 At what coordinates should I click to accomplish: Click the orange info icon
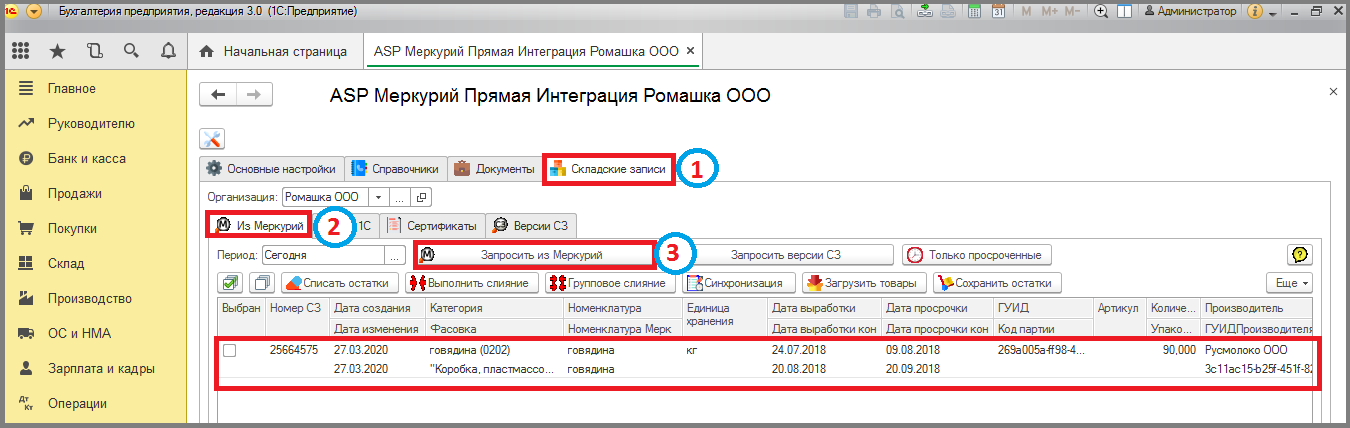tap(1257, 12)
